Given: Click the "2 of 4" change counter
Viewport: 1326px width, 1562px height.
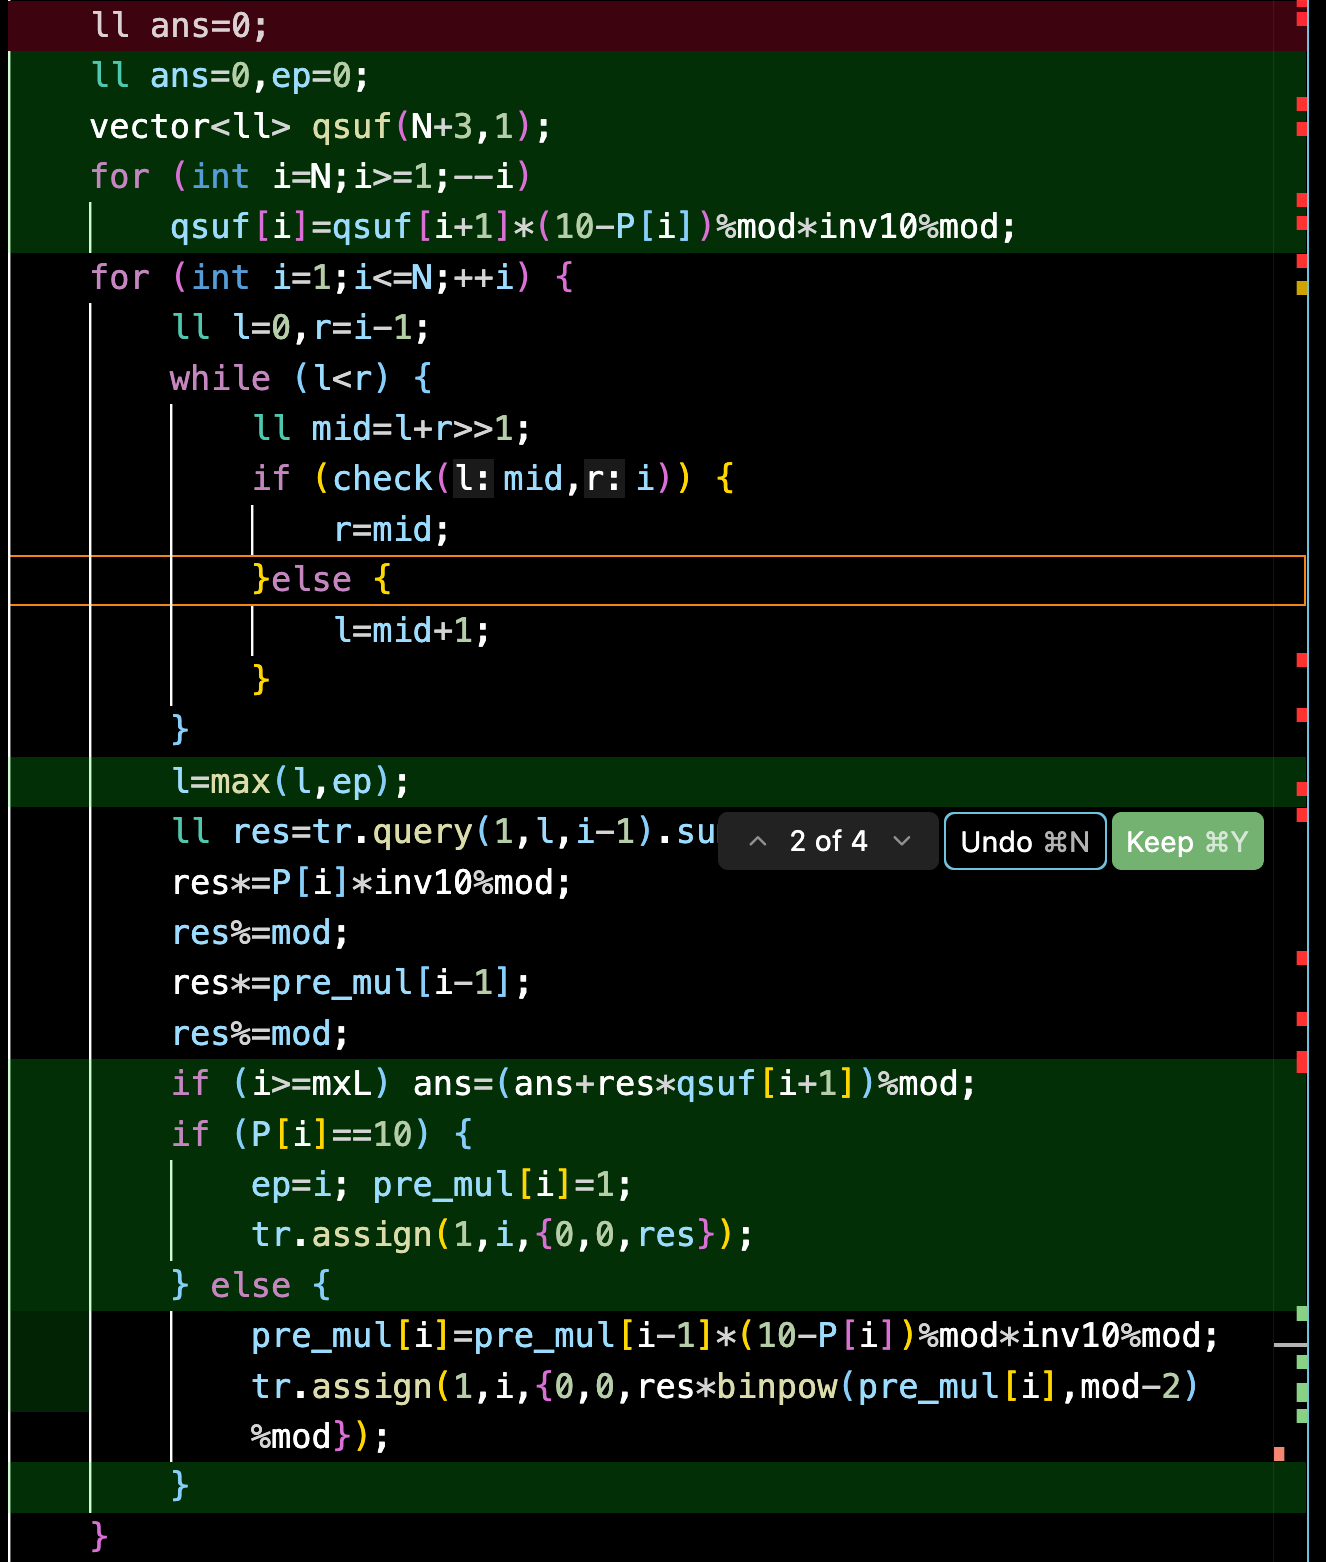Looking at the screenshot, I should click(828, 841).
